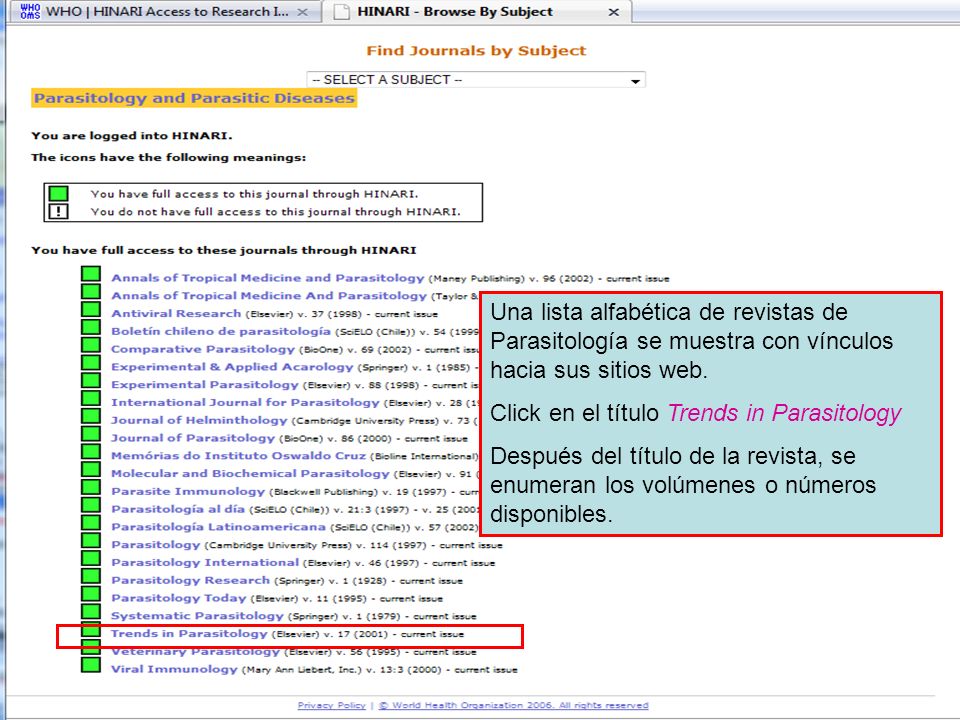
Task: Click green access icon beside Parasitology Research
Action: (91, 576)
